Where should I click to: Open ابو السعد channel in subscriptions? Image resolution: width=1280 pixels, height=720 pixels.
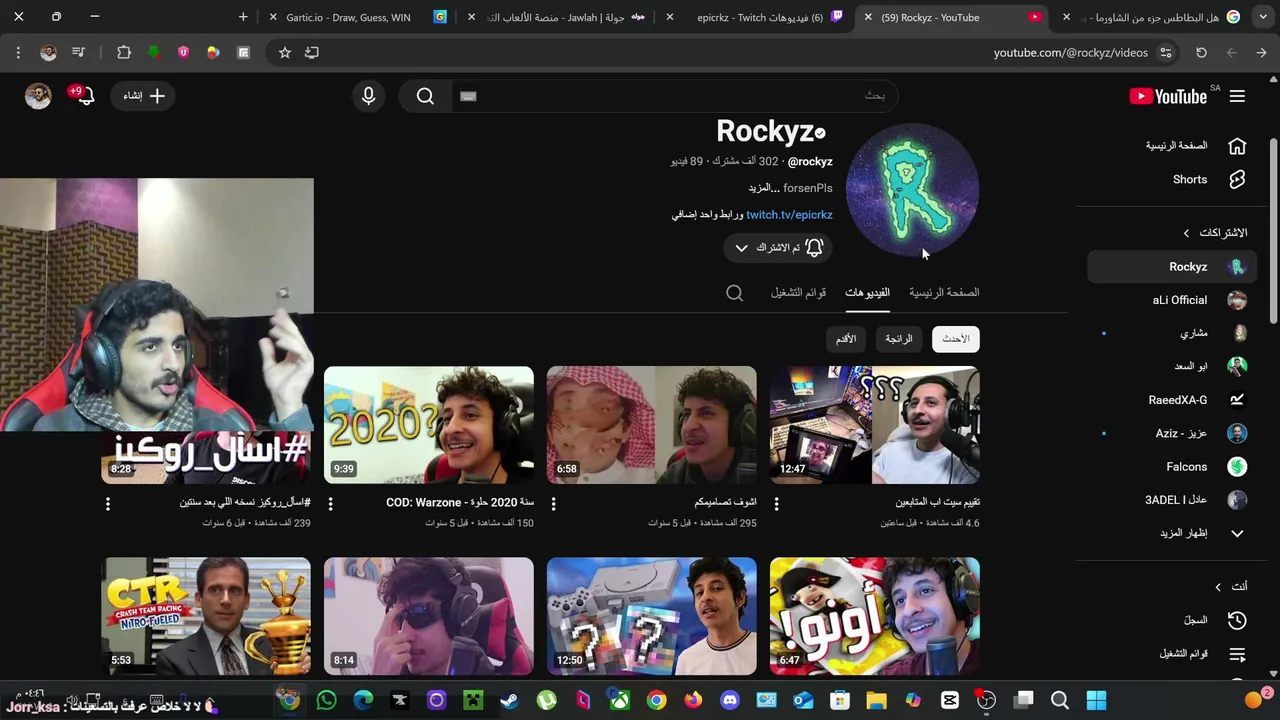(1172, 366)
